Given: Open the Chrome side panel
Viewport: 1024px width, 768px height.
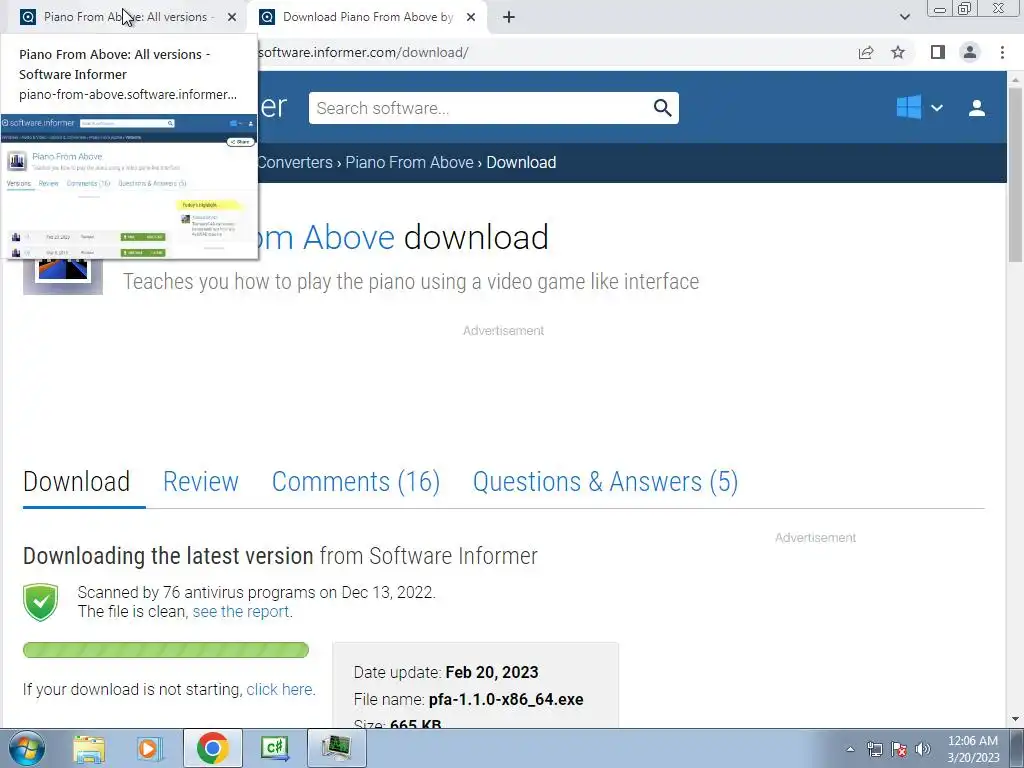Looking at the screenshot, I should [x=938, y=52].
